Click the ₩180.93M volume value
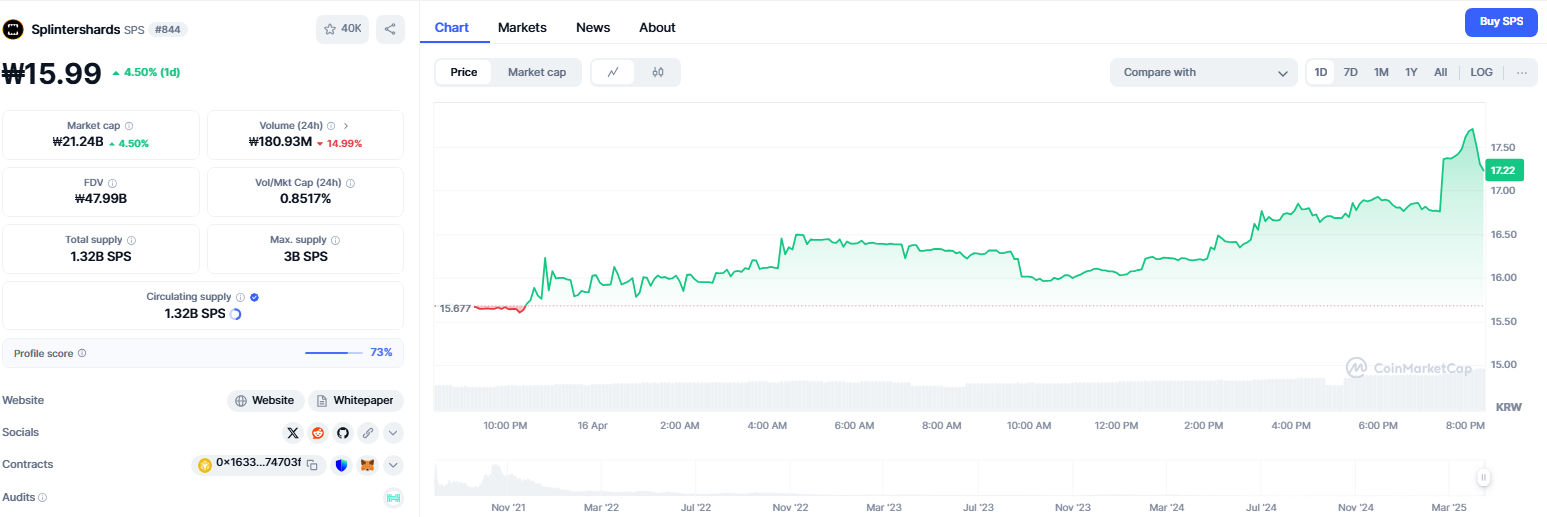The height and width of the screenshot is (517, 1547). (x=280, y=143)
